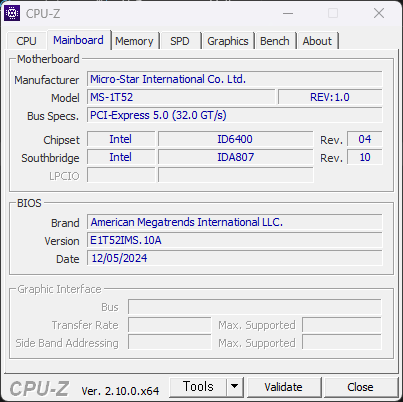The width and height of the screenshot is (403, 402).
Task: Click the Manufacturer label
Action: point(47,80)
